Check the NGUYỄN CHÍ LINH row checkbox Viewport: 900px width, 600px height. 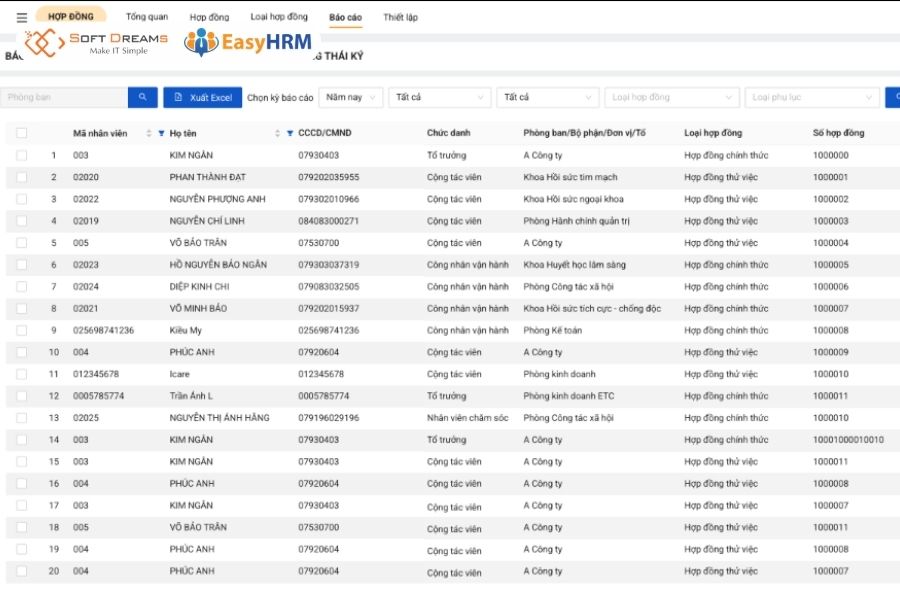(22, 220)
